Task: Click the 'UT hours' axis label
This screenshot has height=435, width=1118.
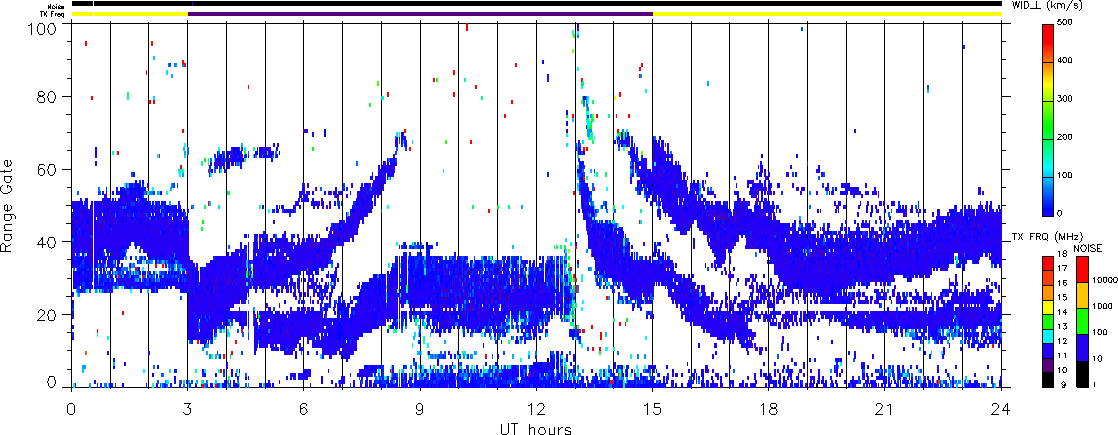Action: point(536,429)
